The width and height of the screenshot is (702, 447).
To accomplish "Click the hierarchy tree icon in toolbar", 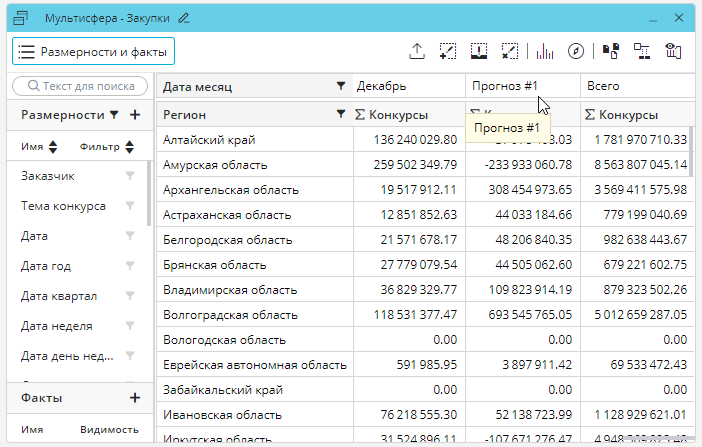I will (x=641, y=51).
